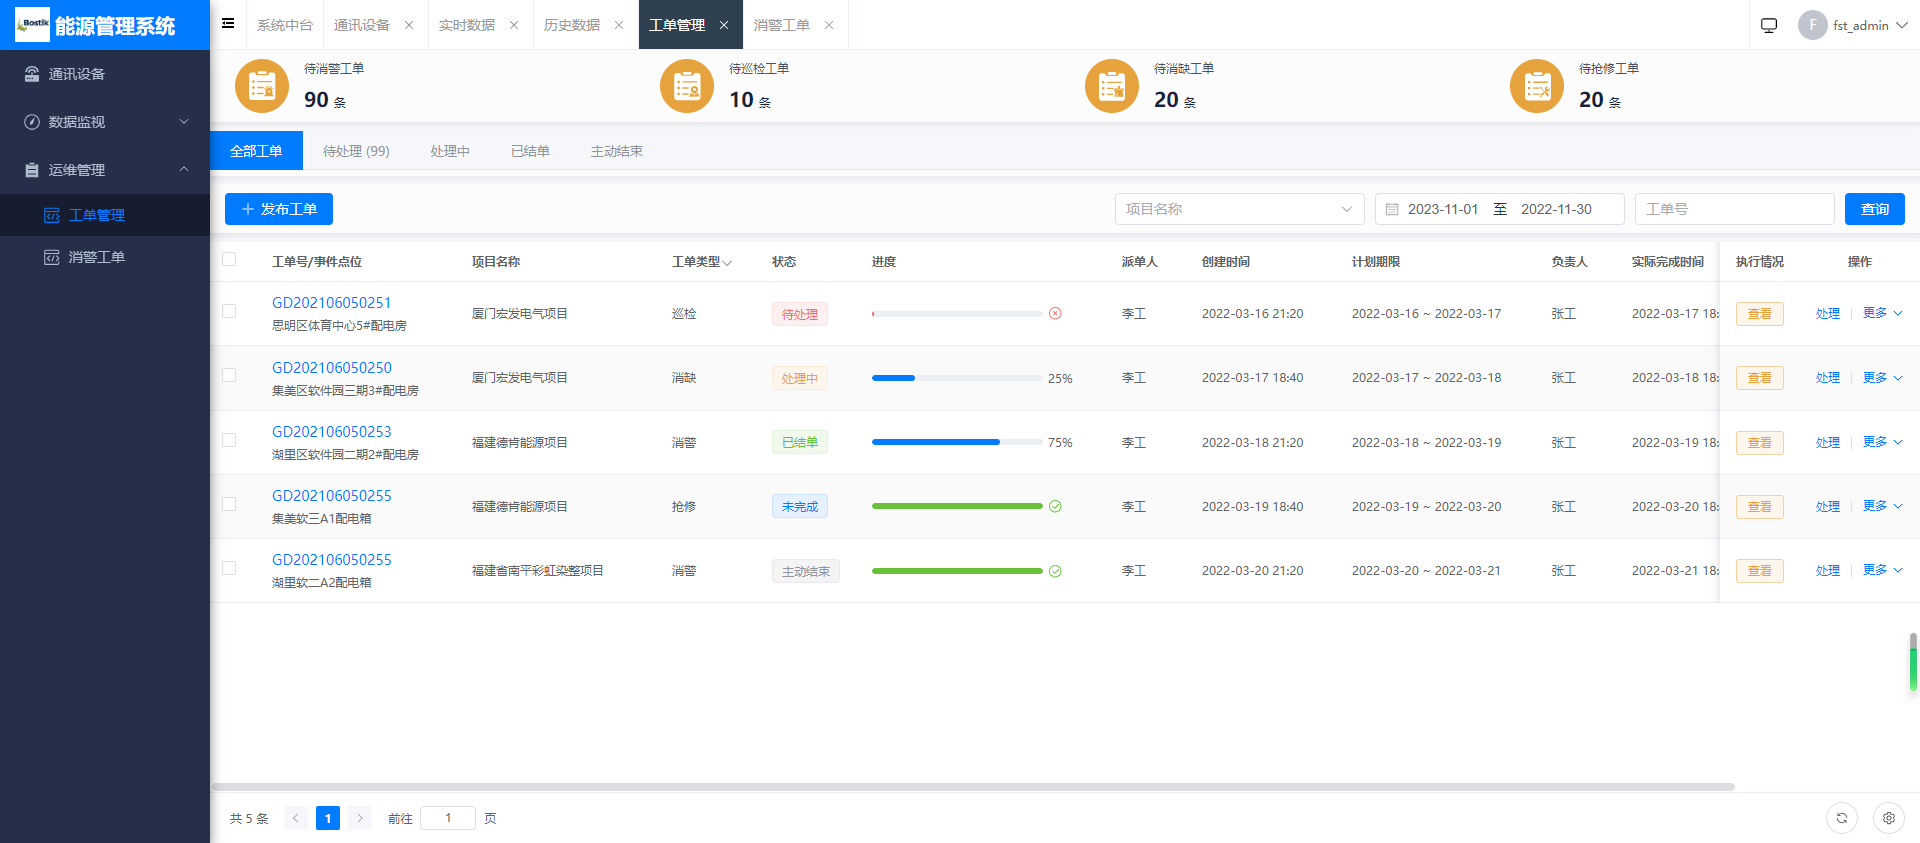1920x843 pixels.
Task: Select the 待处理 (99) filter tab
Action: coord(356,151)
